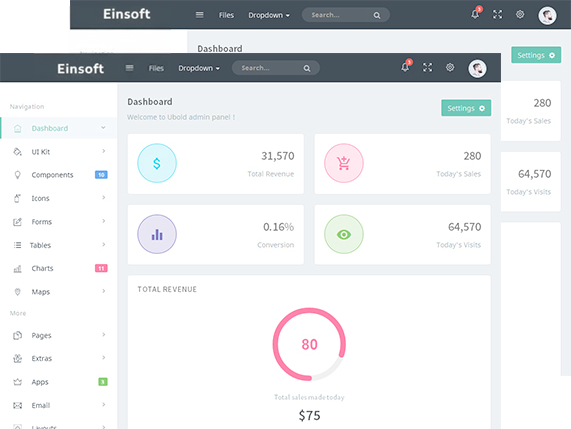Expand the Pages submenu arrow
The height and width of the screenshot is (429, 571).
pyautogui.click(x=104, y=335)
